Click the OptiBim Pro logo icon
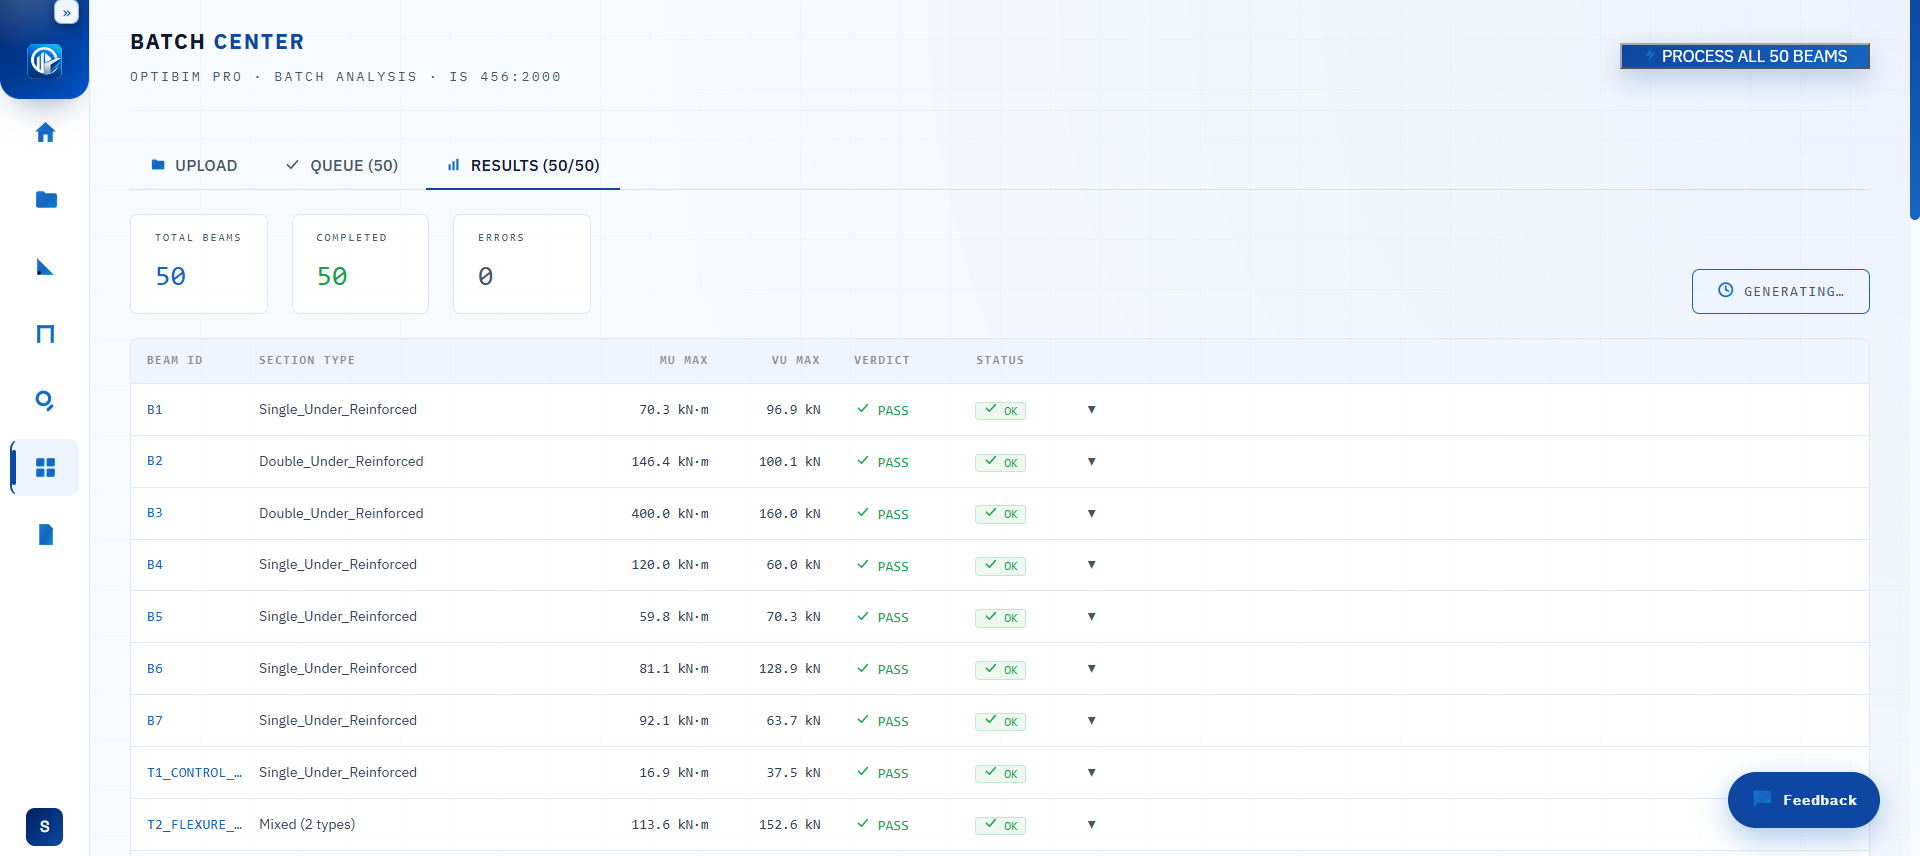 click(45, 61)
